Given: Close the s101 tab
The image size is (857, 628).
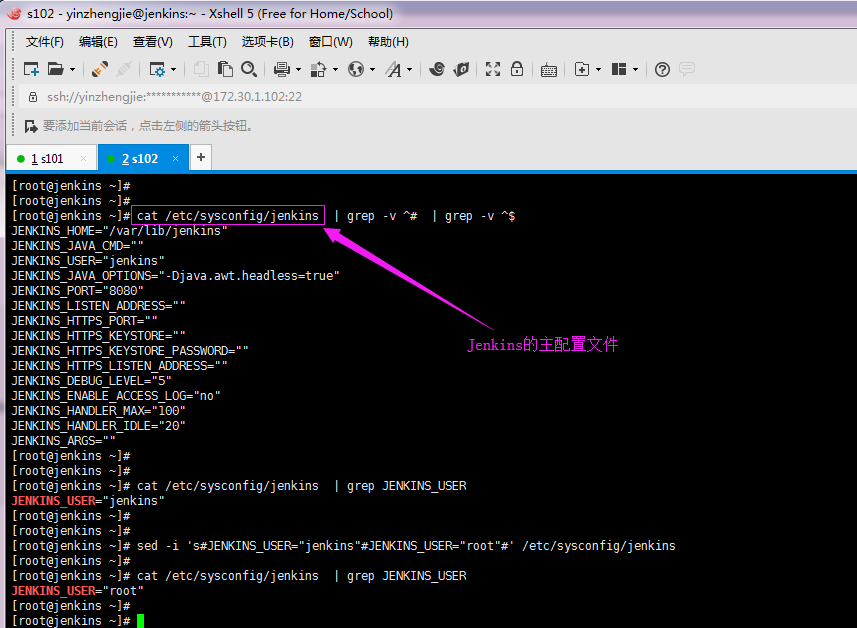Looking at the screenshot, I should click(x=84, y=159).
